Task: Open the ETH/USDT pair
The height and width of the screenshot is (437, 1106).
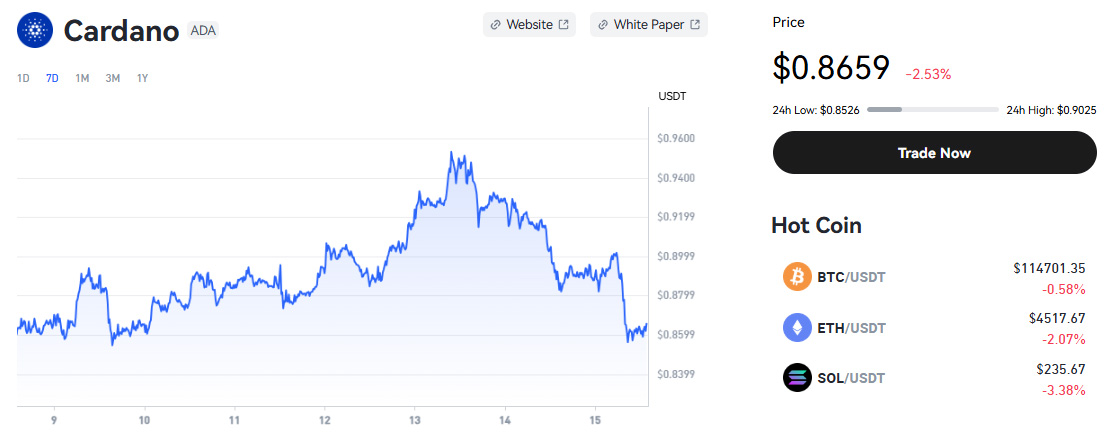Action: (851, 327)
